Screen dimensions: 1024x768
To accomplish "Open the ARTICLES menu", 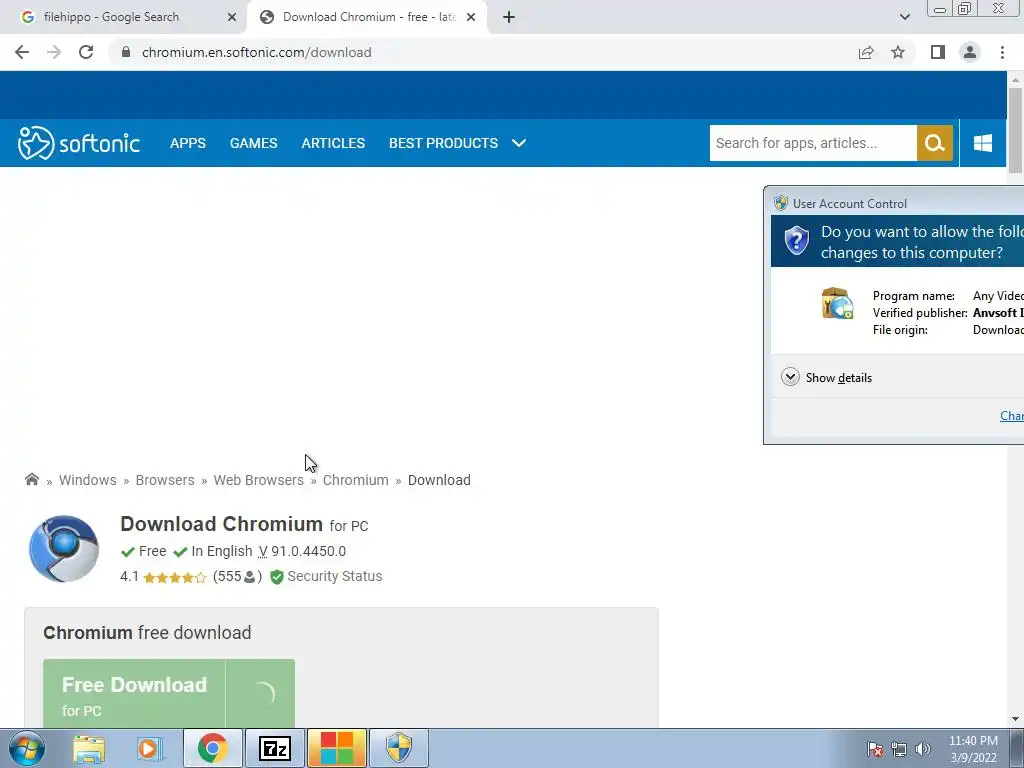I will pos(333,143).
